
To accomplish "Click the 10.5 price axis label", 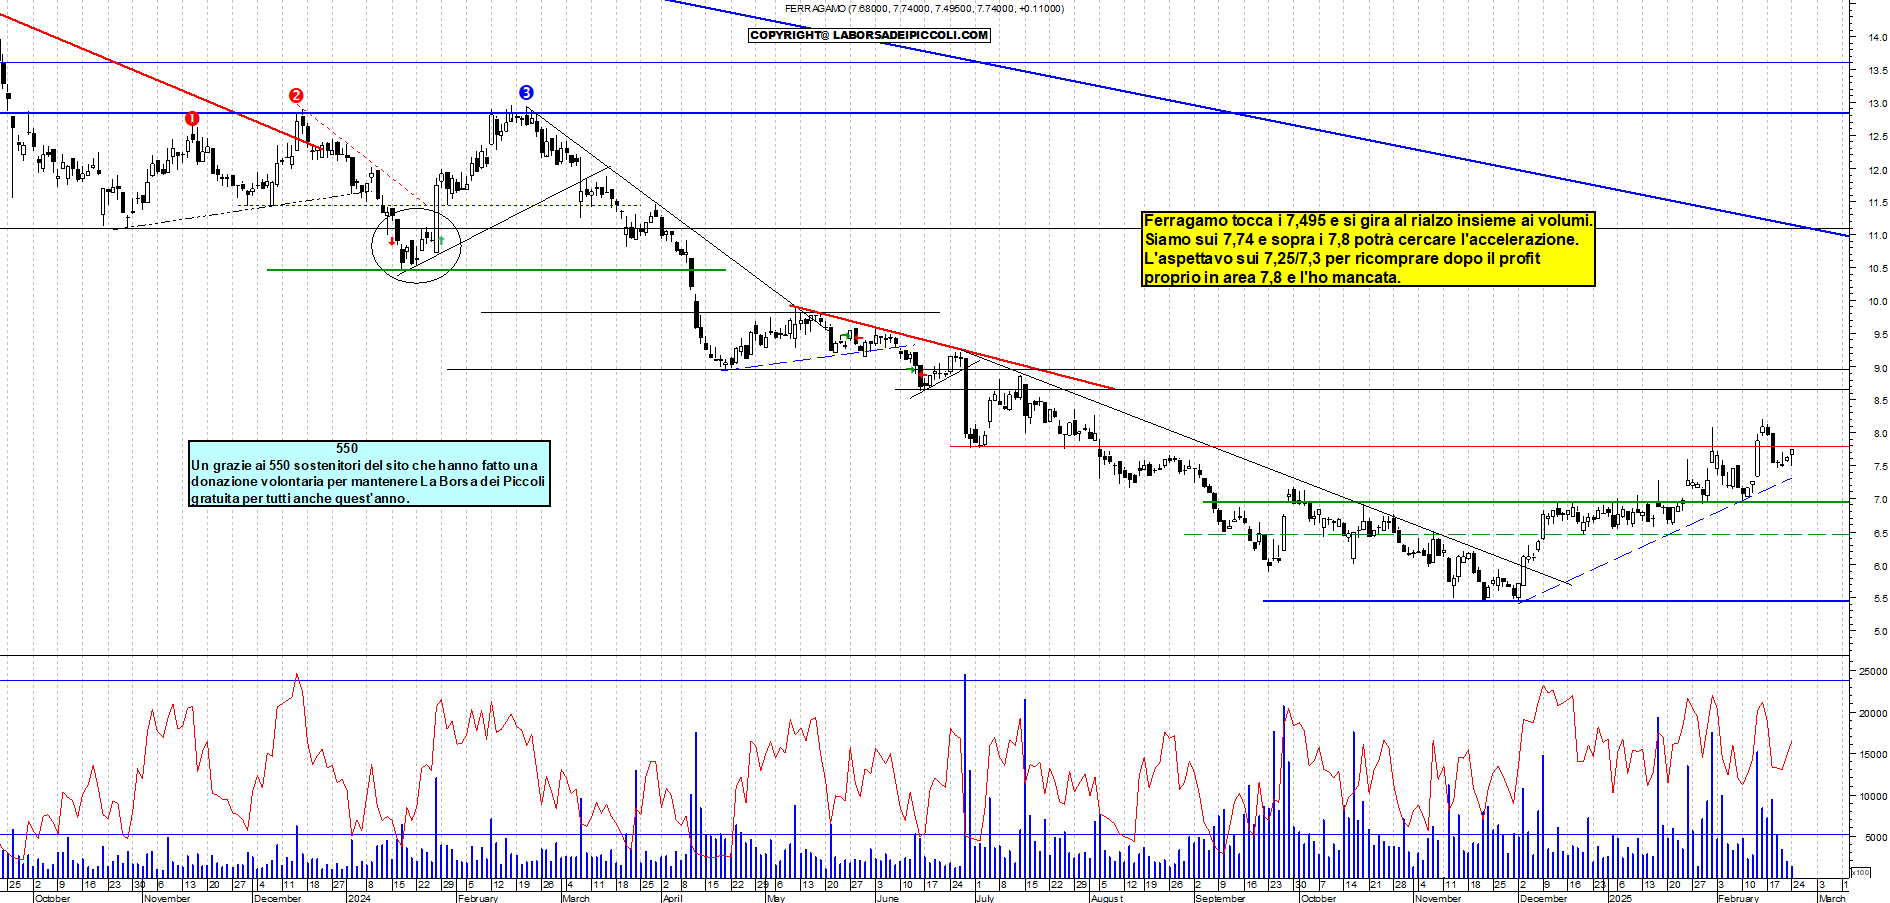I will click(1877, 269).
